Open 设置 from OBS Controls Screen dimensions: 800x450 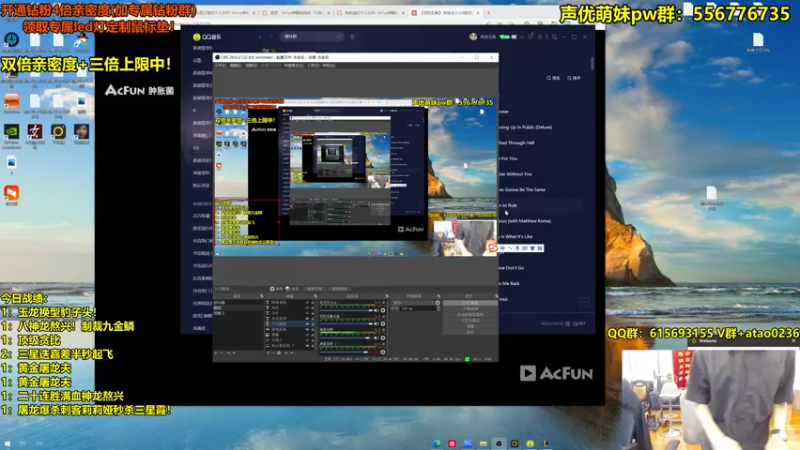pyautogui.click(x=470, y=327)
